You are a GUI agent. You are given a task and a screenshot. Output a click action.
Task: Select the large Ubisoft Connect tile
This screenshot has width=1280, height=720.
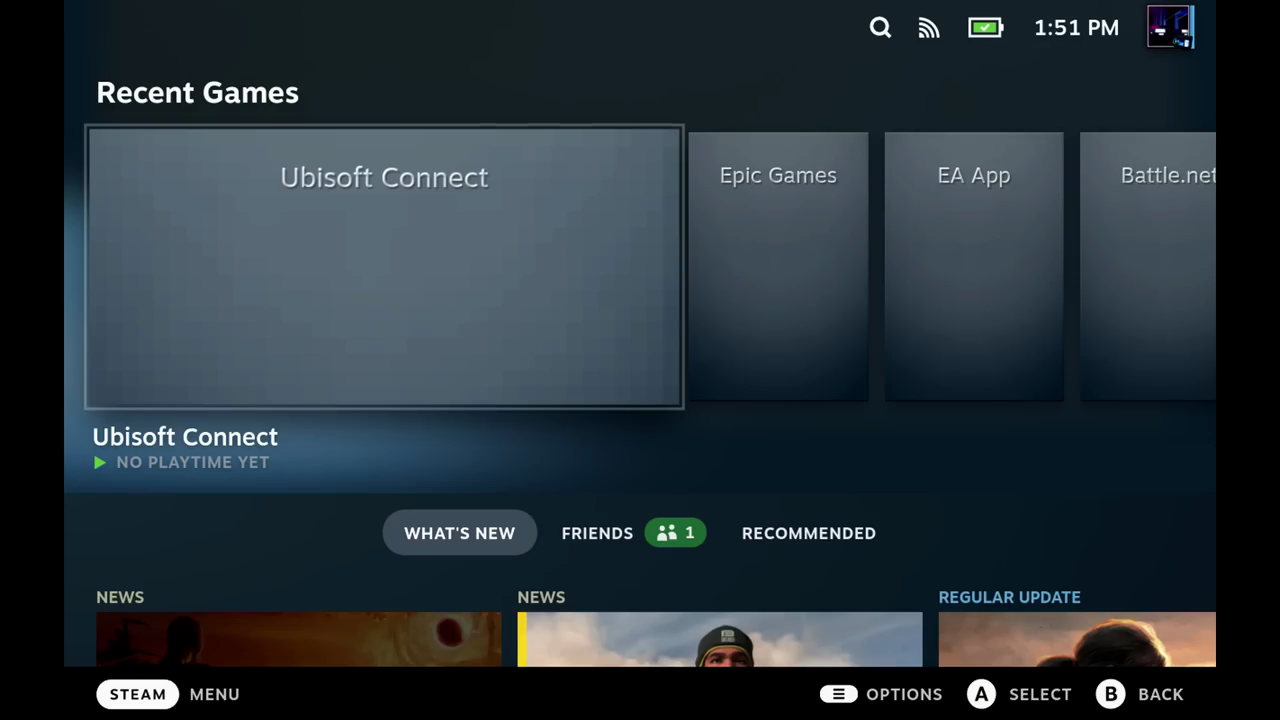point(384,267)
